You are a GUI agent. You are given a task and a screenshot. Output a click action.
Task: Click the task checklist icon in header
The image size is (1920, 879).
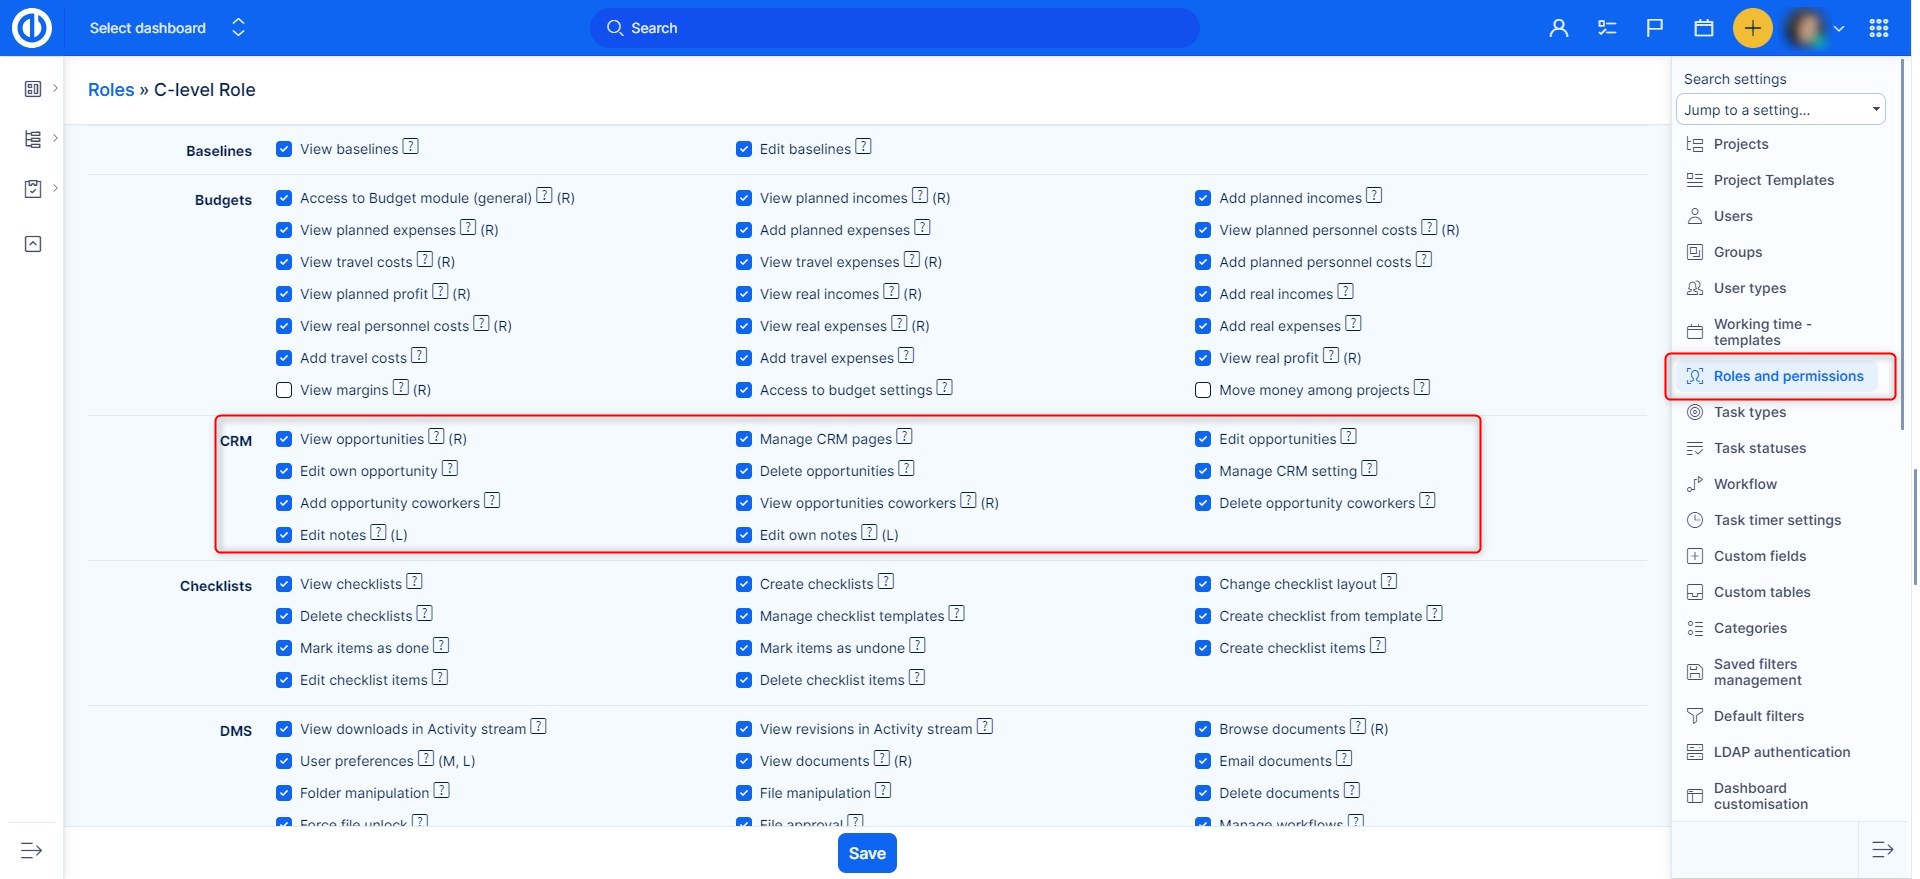[1607, 28]
